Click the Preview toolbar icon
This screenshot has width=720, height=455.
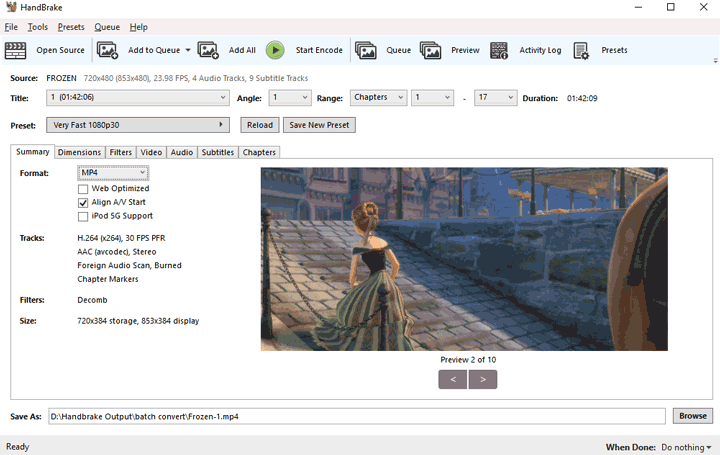pos(431,50)
